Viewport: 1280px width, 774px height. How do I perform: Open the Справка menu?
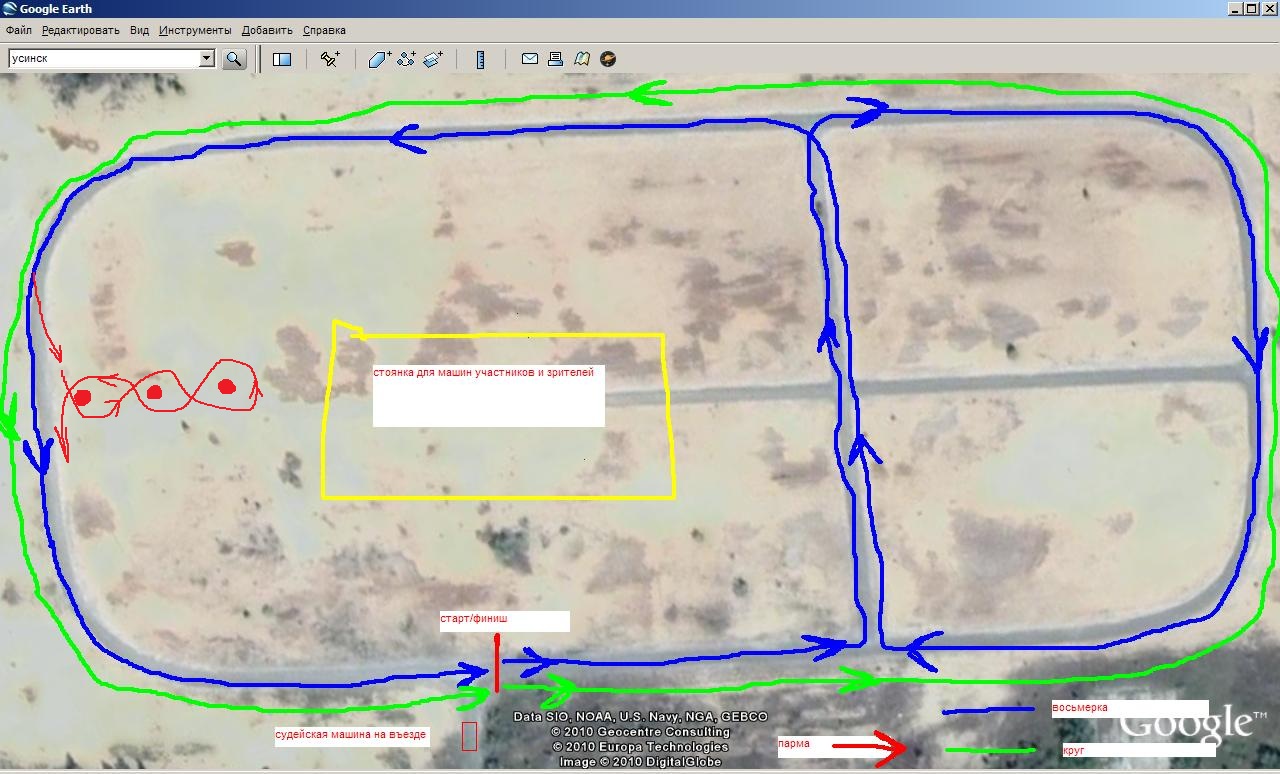tap(324, 30)
